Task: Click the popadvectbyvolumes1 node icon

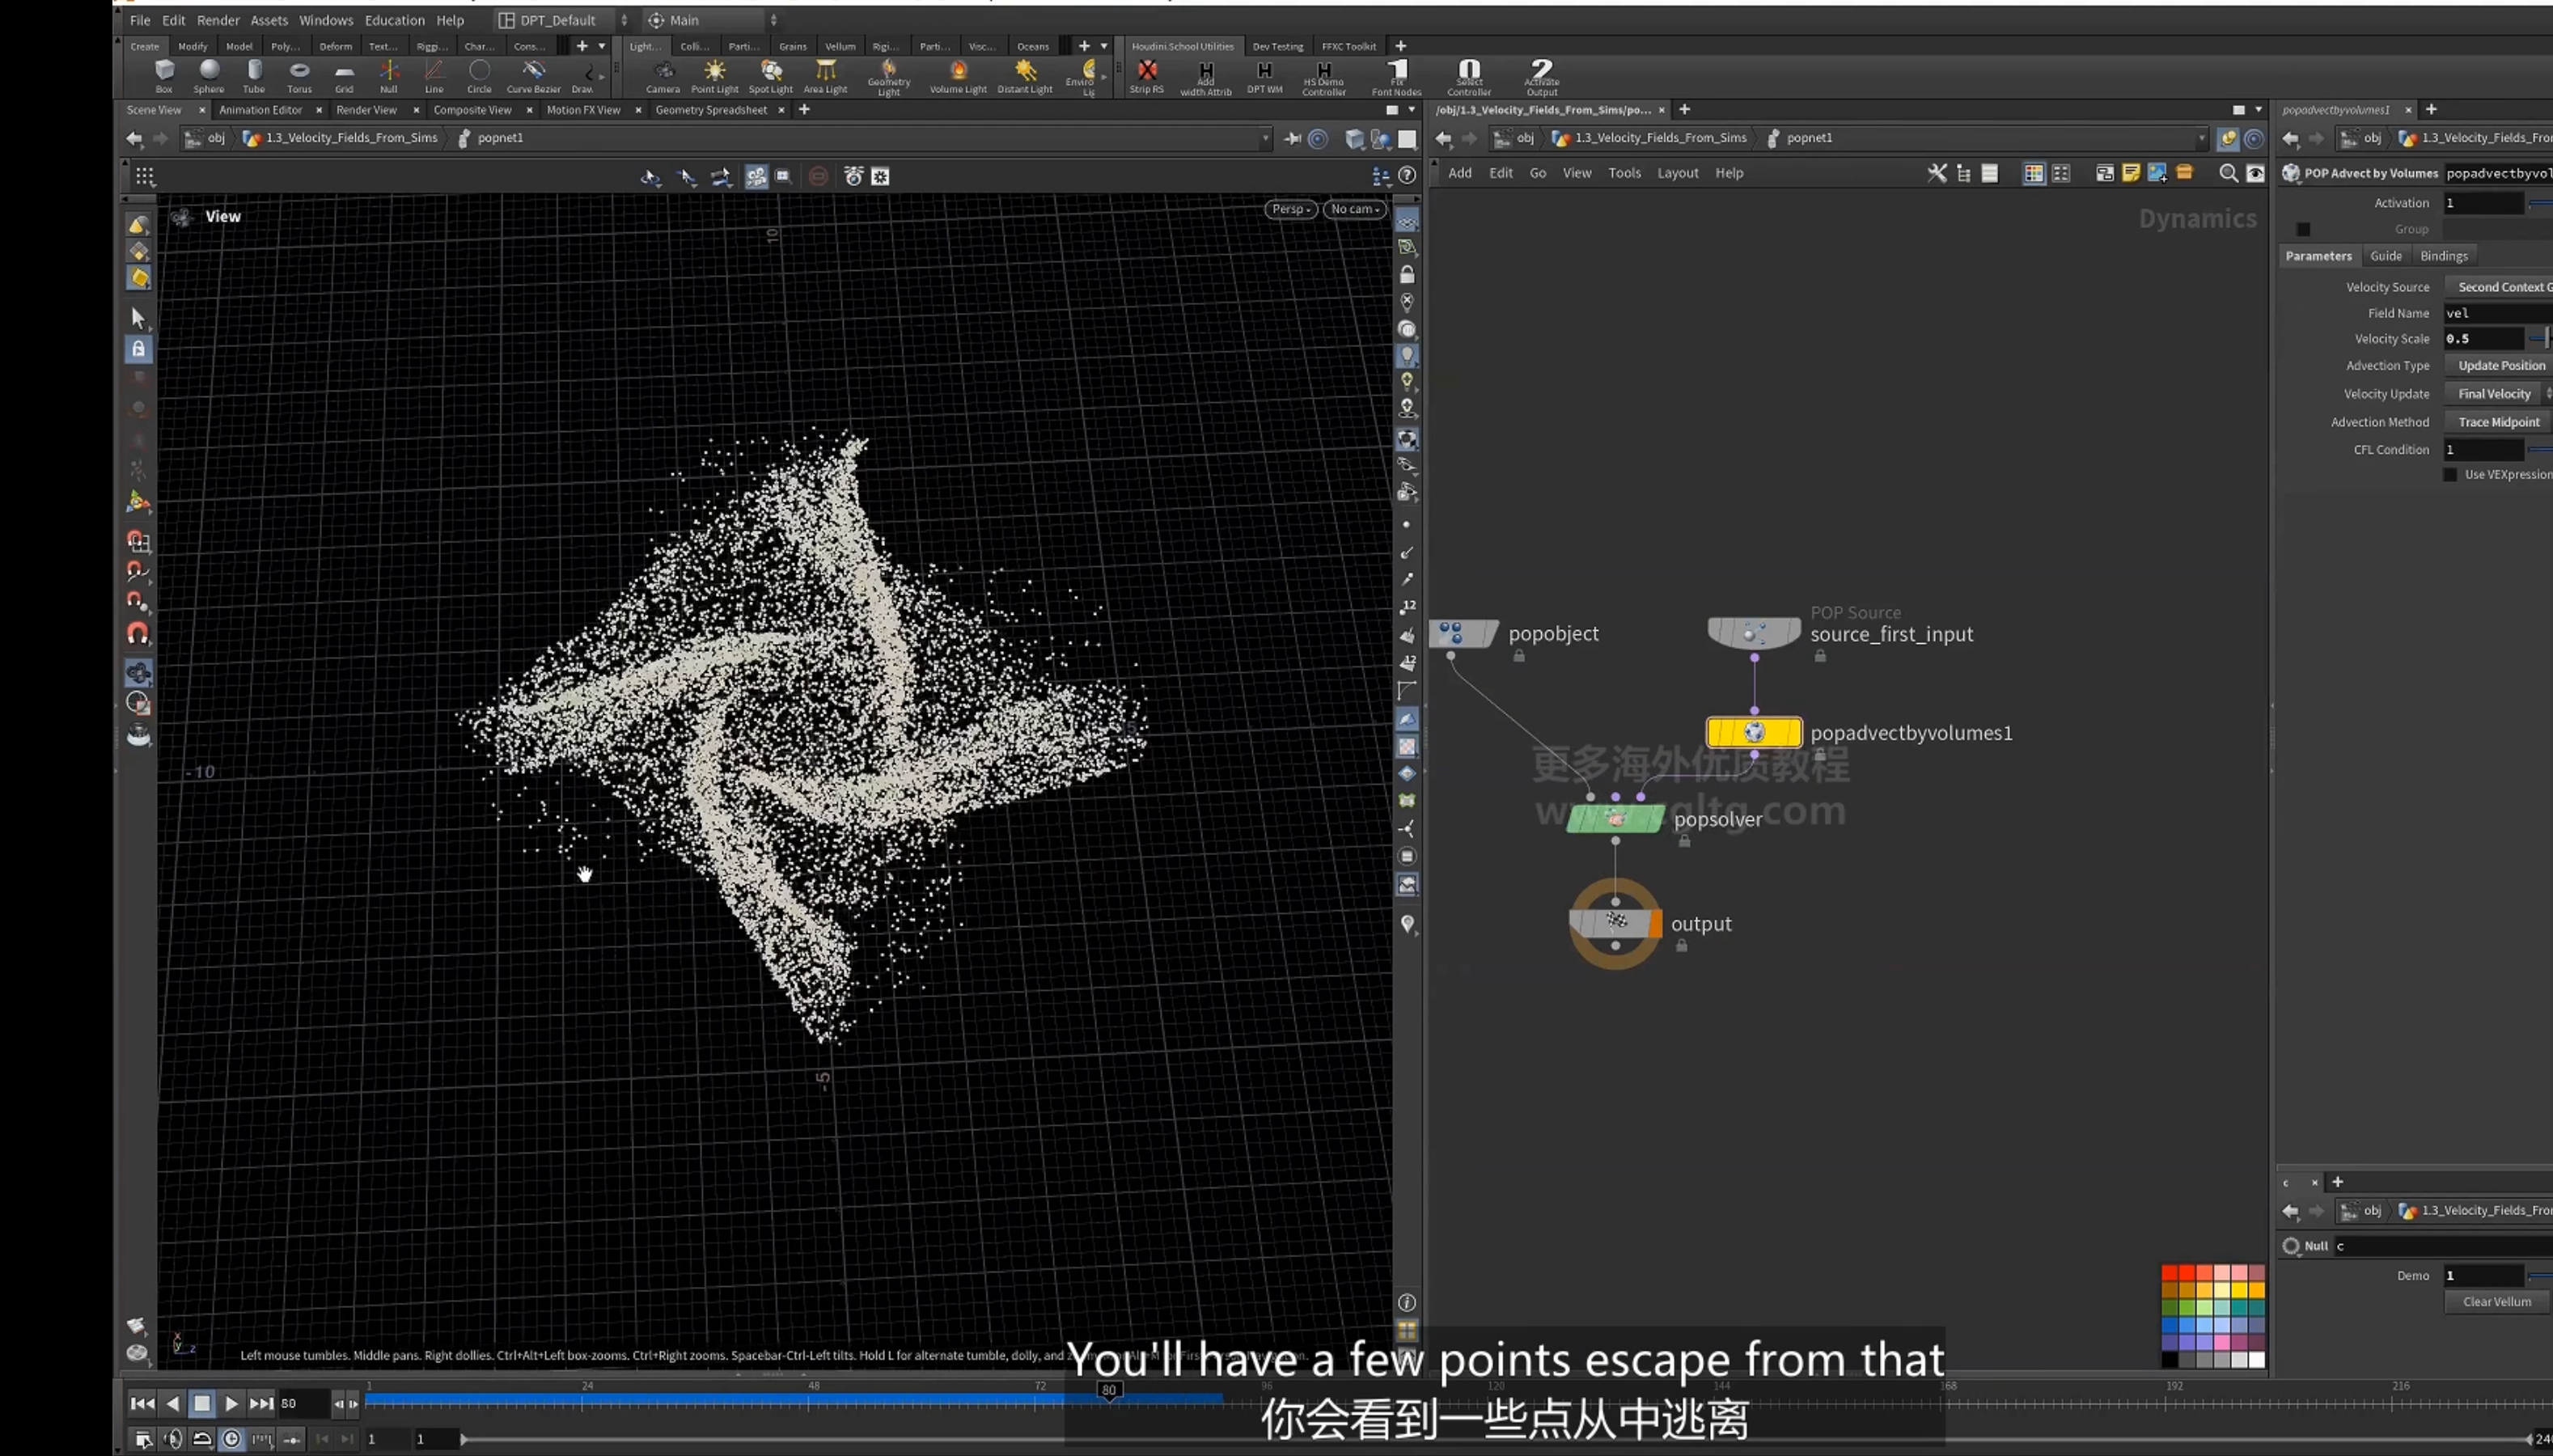Action: click(x=1754, y=732)
